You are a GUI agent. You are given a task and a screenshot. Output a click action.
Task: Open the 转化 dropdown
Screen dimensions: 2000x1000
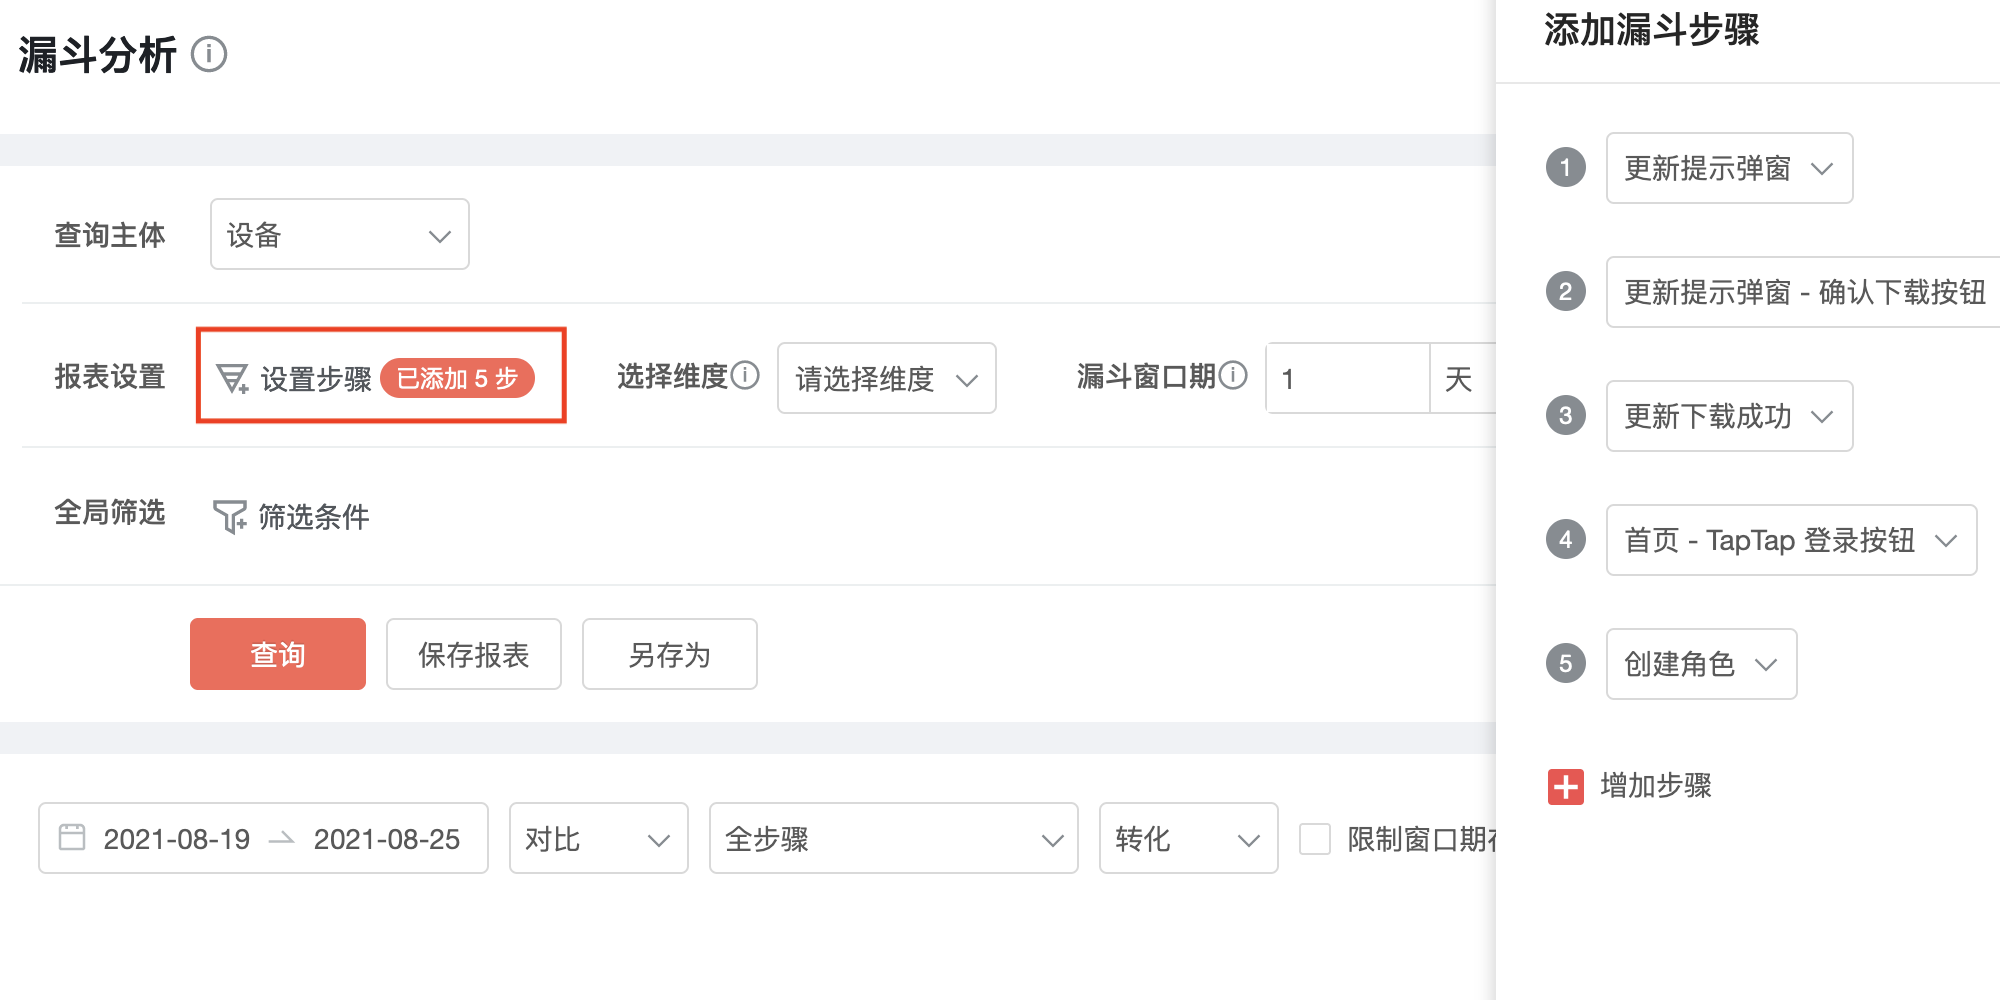pyautogui.click(x=1189, y=838)
